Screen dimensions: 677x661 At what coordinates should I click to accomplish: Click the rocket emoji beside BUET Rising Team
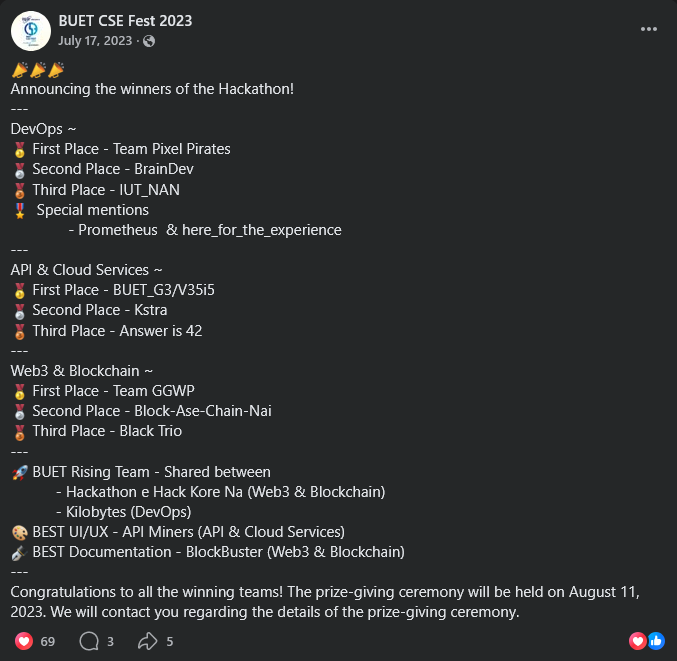(x=19, y=472)
